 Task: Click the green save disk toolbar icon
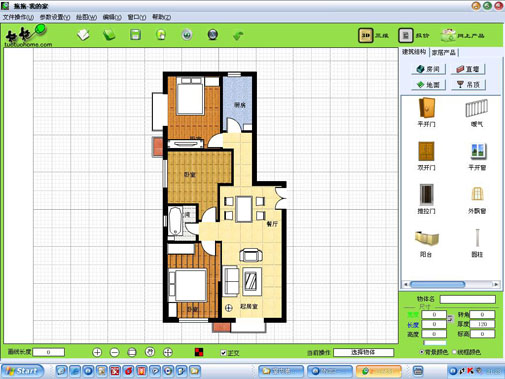[x=135, y=35]
